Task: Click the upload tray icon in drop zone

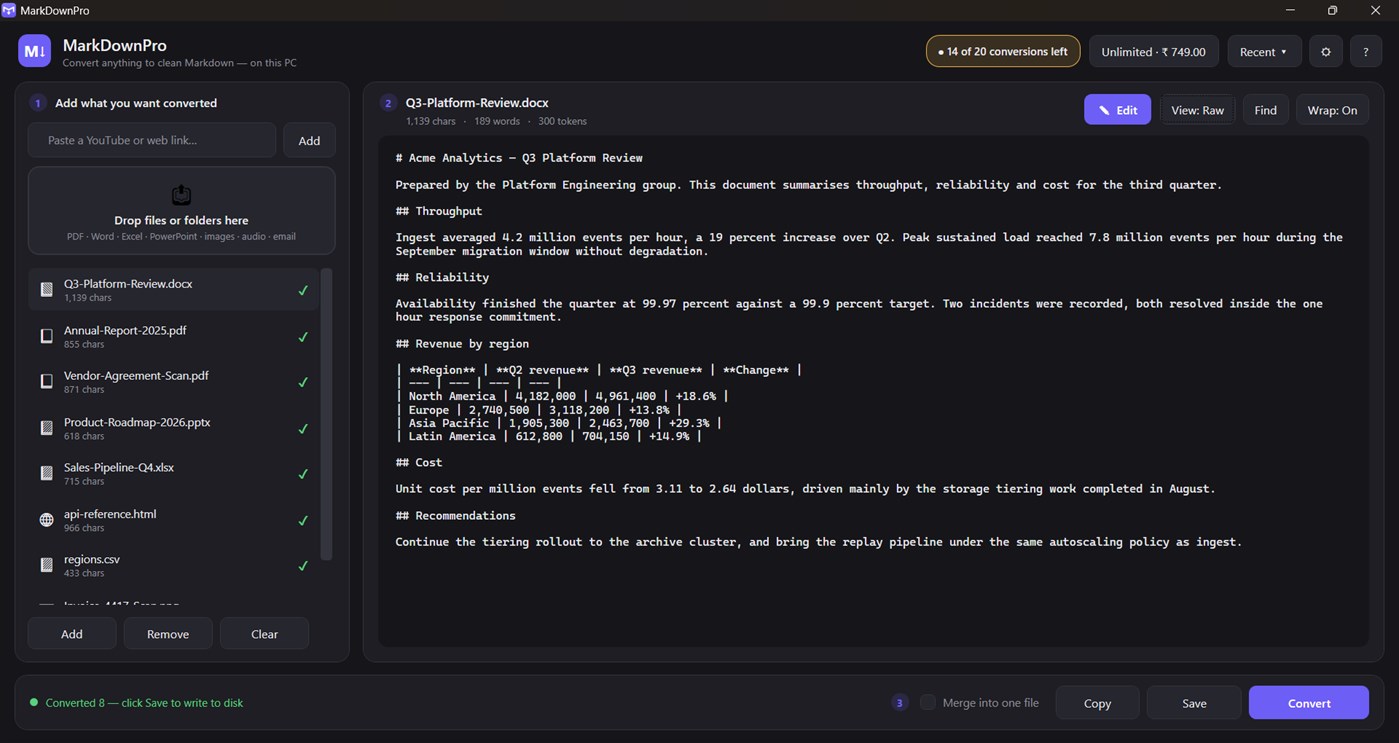Action: (181, 195)
